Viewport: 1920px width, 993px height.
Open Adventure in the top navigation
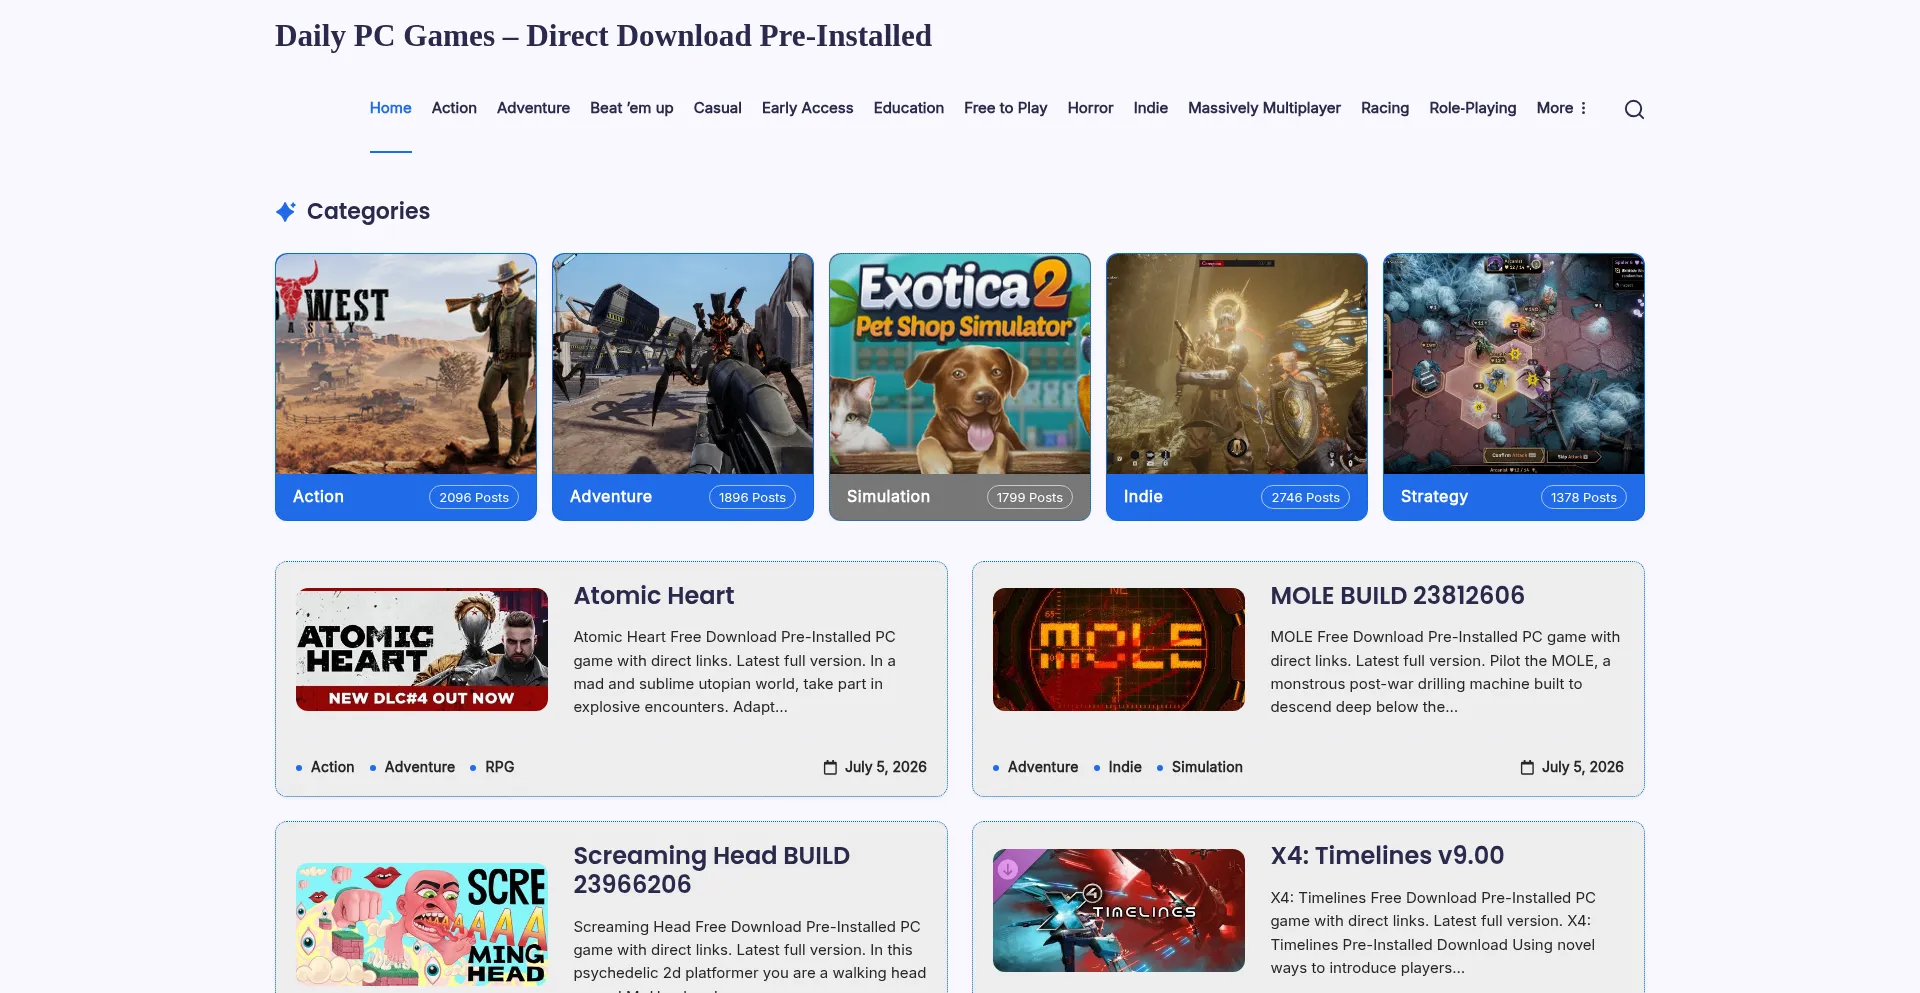(x=533, y=108)
